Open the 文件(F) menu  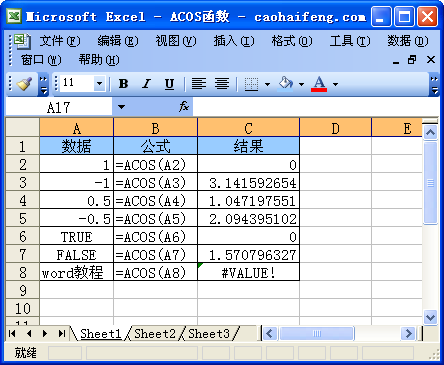pyautogui.click(x=60, y=41)
